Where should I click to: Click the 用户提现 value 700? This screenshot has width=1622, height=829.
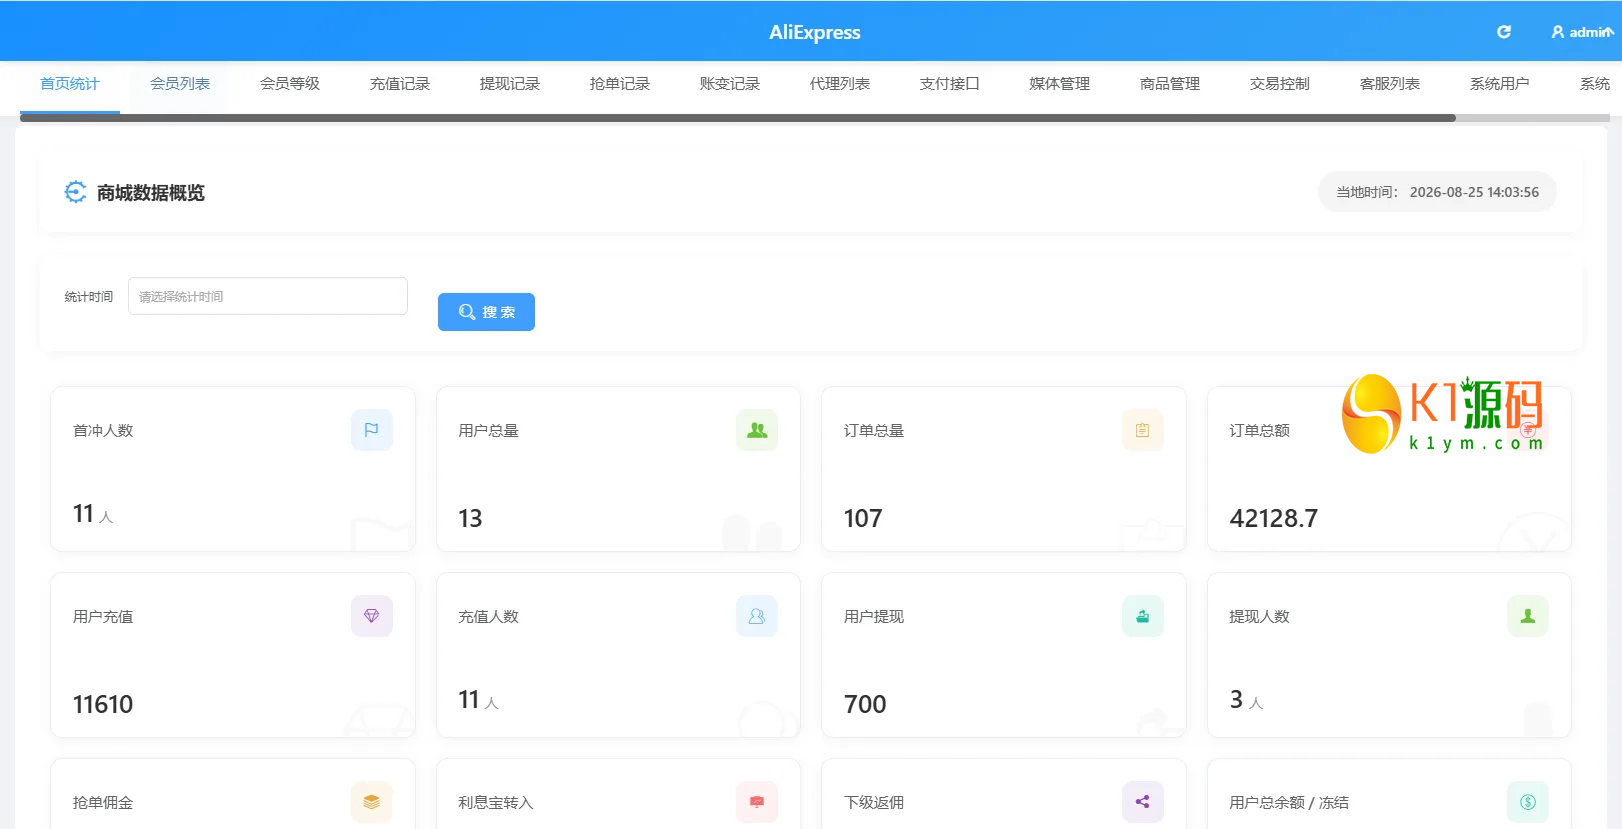[865, 704]
